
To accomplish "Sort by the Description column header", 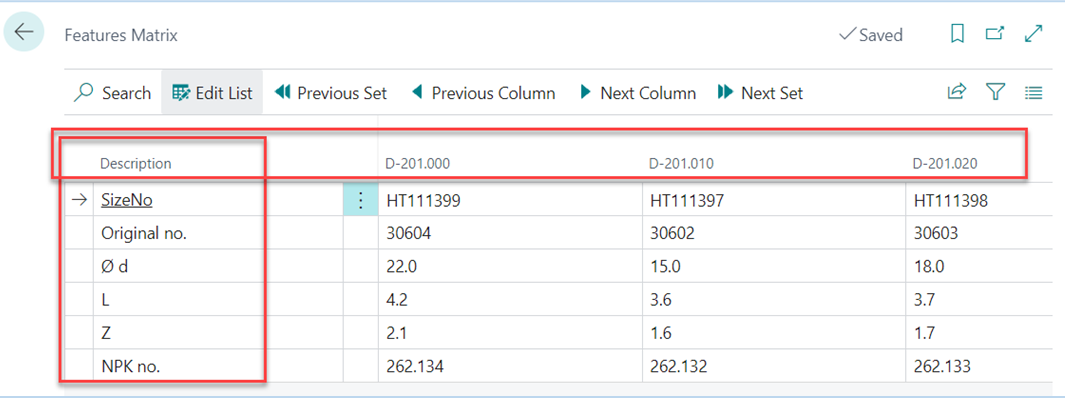I will pos(136,164).
